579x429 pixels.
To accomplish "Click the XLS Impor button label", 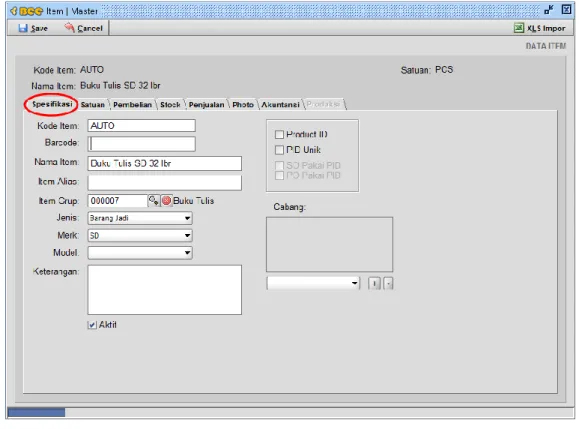I will pos(546,28).
